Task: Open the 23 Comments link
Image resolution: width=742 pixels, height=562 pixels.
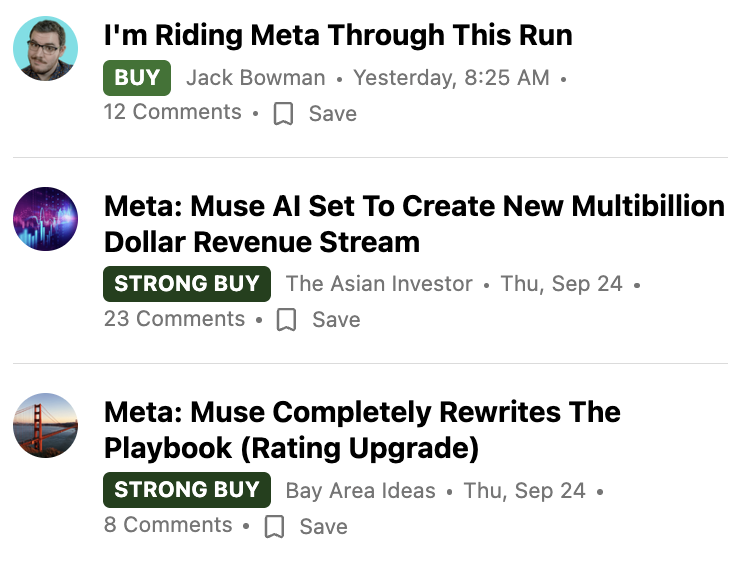Action: 175,318
